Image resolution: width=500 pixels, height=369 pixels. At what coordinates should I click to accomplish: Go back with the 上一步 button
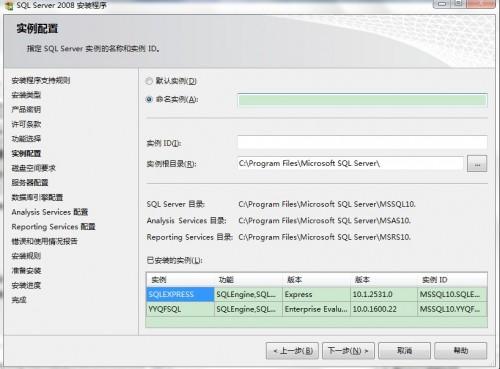click(292, 351)
